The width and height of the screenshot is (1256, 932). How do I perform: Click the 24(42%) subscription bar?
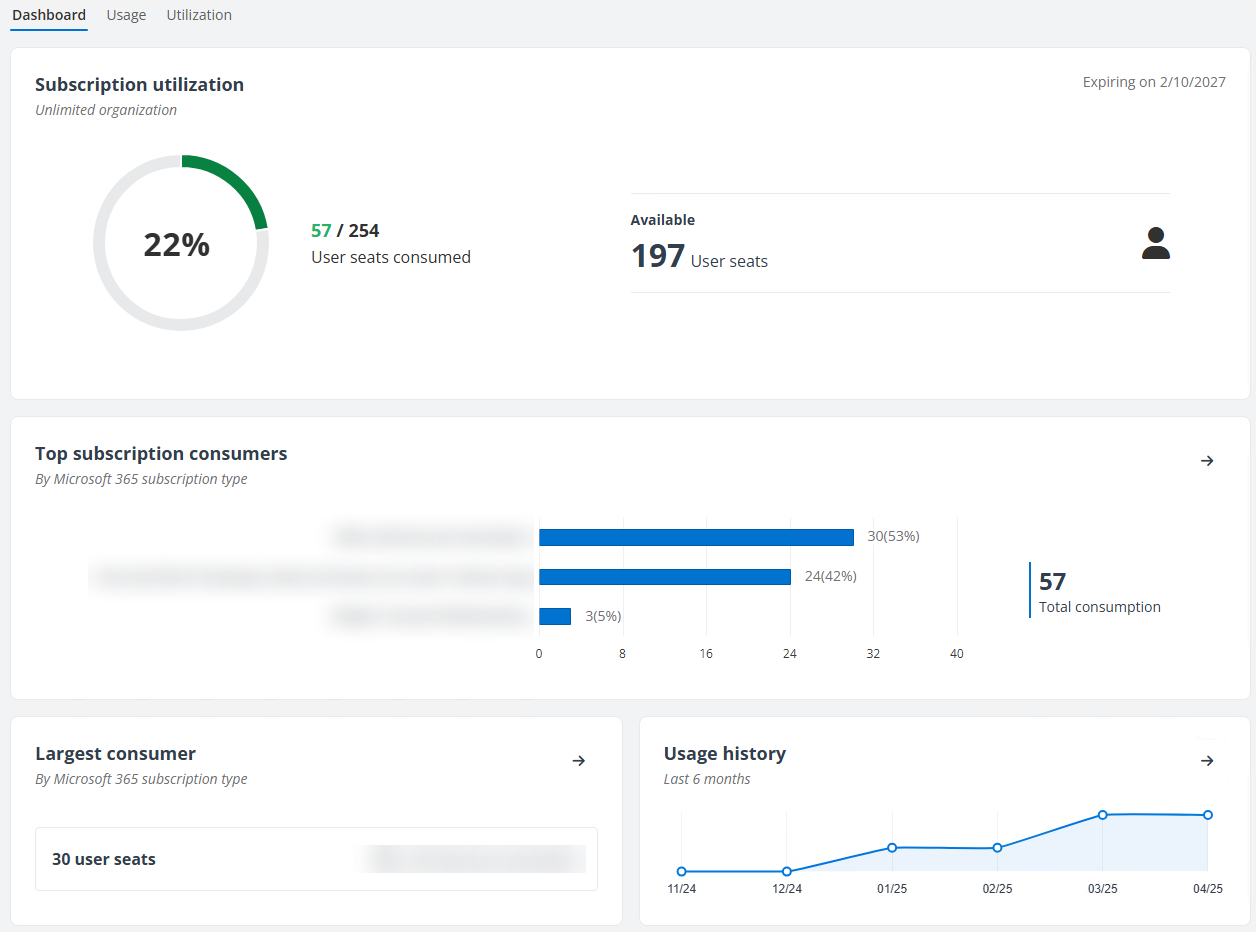tap(665, 576)
